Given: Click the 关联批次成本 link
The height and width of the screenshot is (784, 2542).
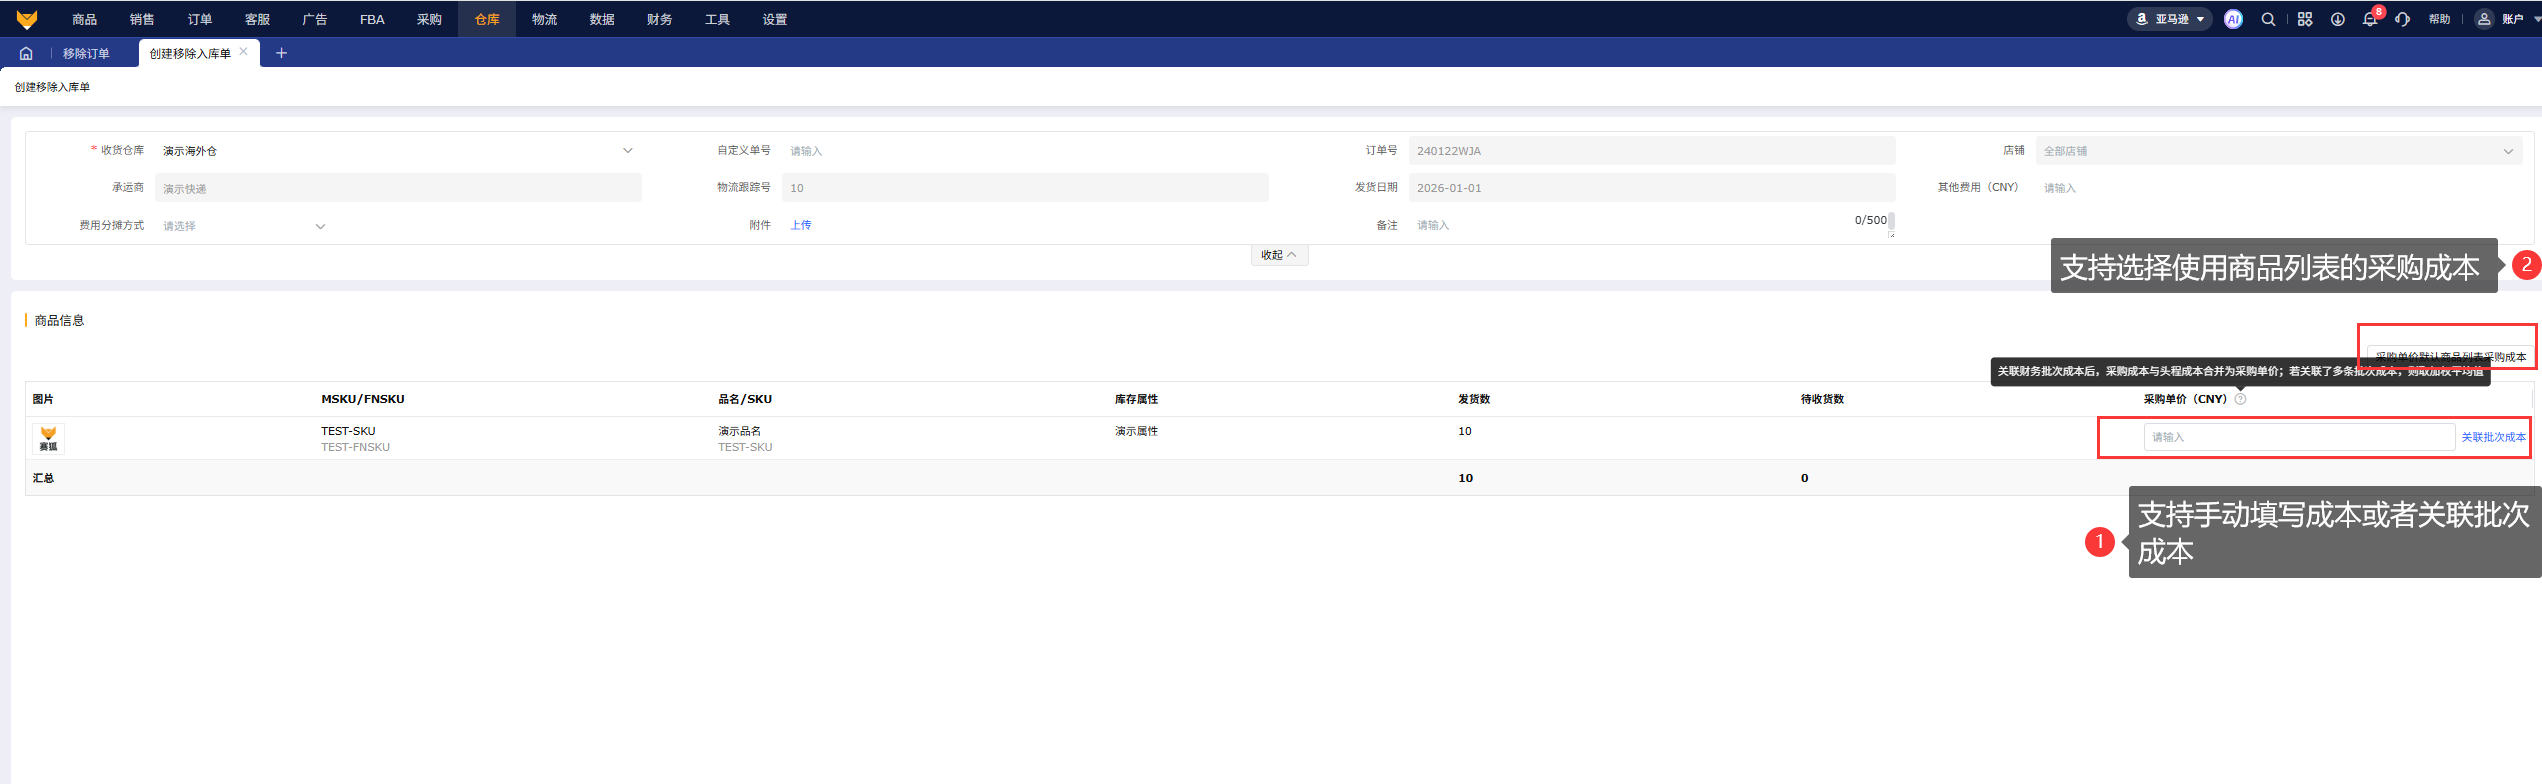Looking at the screenshot, I should [x=2493, y=437].
